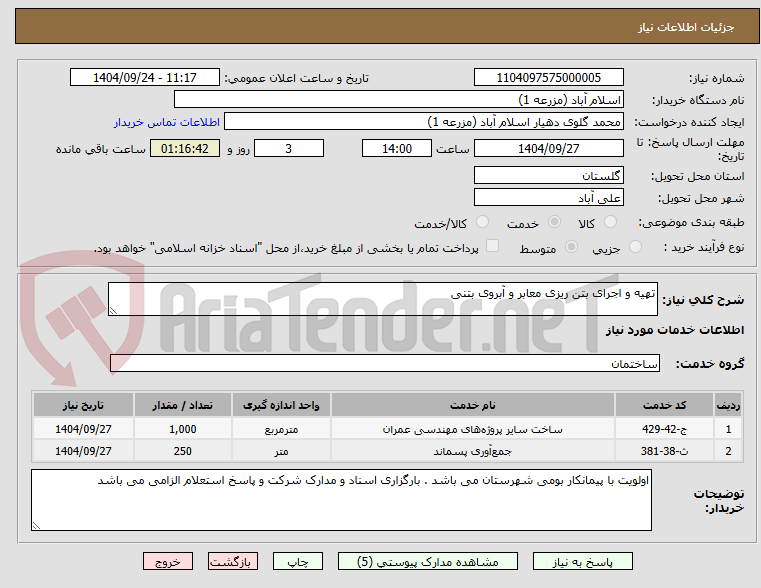The height and width of the screenshot is (588, 761).
Task: Click the واحد اندازه گیری column header
Action: click(x=281, y=405)
